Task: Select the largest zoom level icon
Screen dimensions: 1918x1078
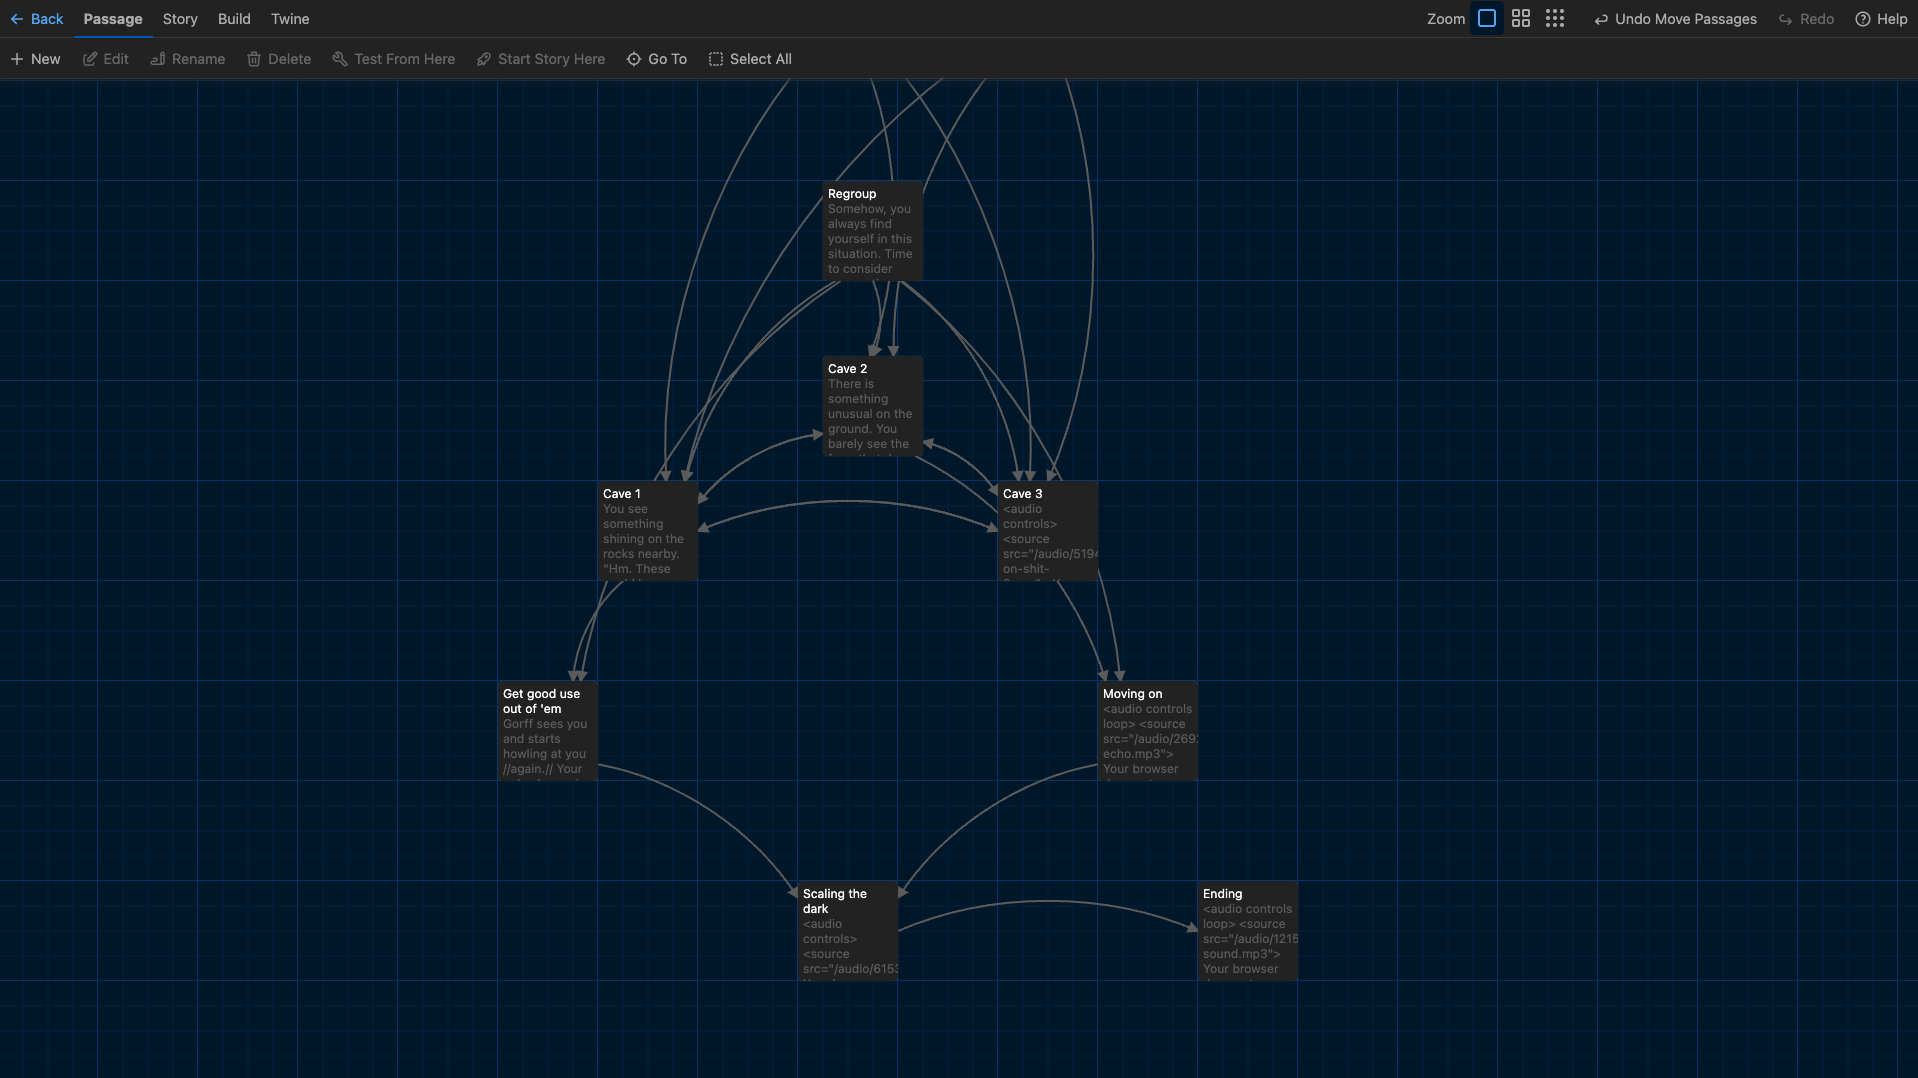Action: pos(1487,19)
